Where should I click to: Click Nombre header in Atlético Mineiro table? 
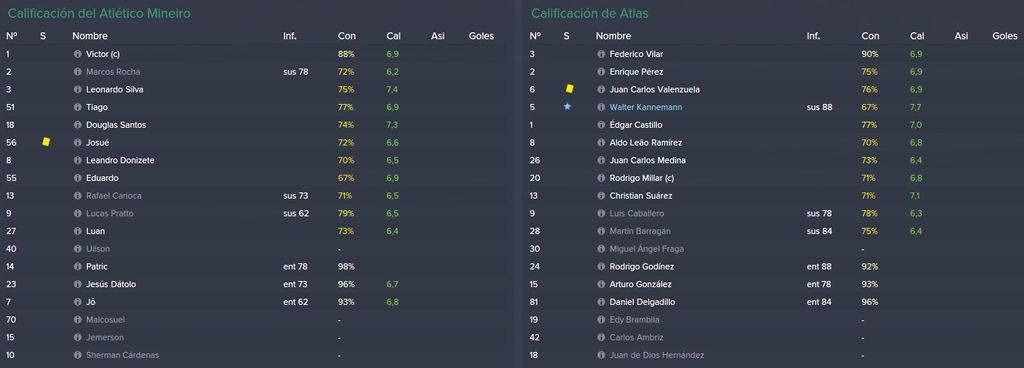click(90, 37)
